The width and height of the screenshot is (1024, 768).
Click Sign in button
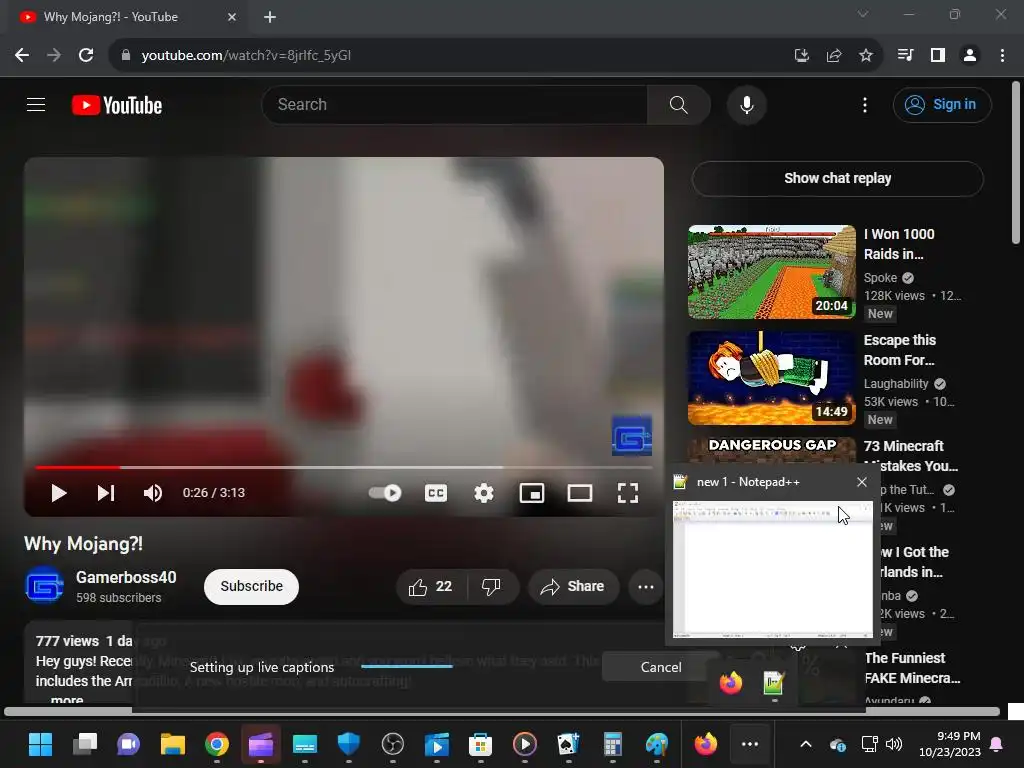coord(942,104)
